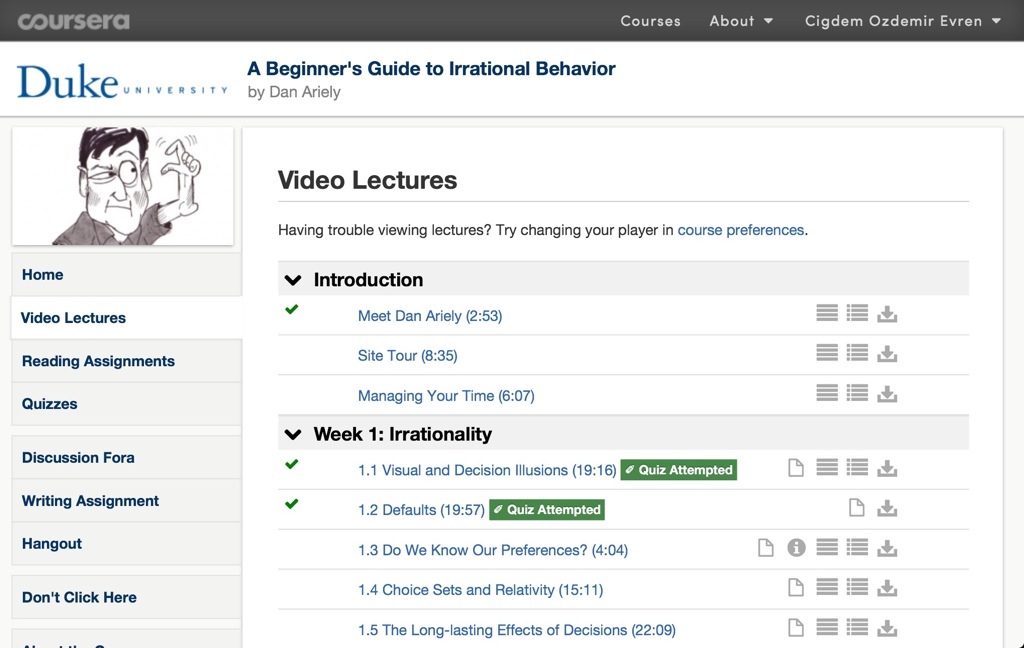Screen dimensions: 1024x648
Task: Click the info icon for lecture 1.3
Action: (796, 548)
